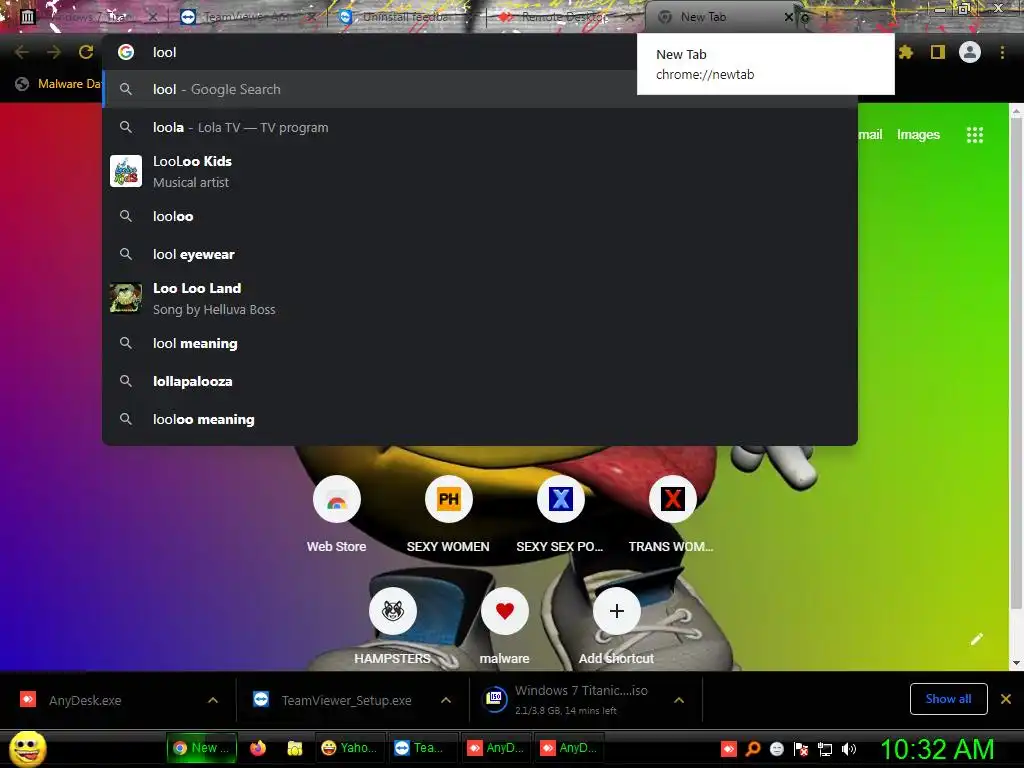Open the Malware bookmark
Viewport: 1024px width, 768px height.
[x=59, y=84]
